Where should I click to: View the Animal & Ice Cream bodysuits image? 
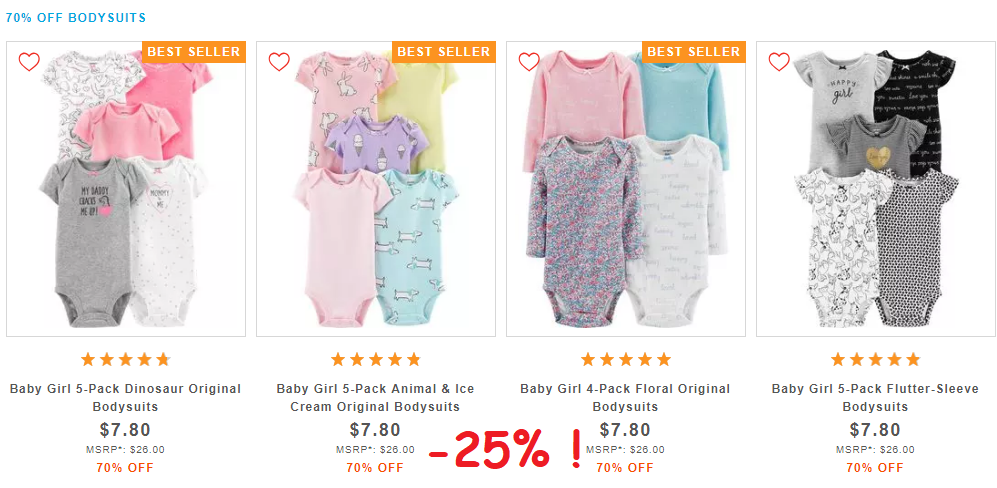pyautogui.click(x=376, y=189)
